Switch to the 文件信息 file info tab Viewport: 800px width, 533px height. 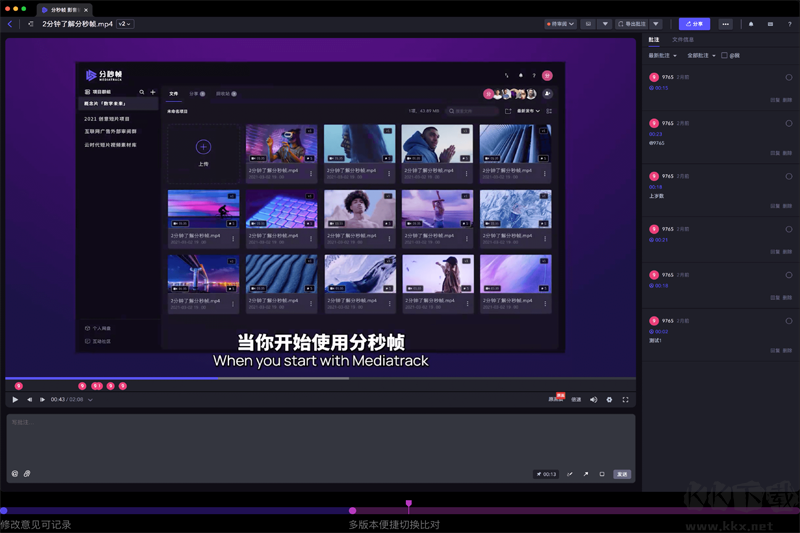point(683,39)
